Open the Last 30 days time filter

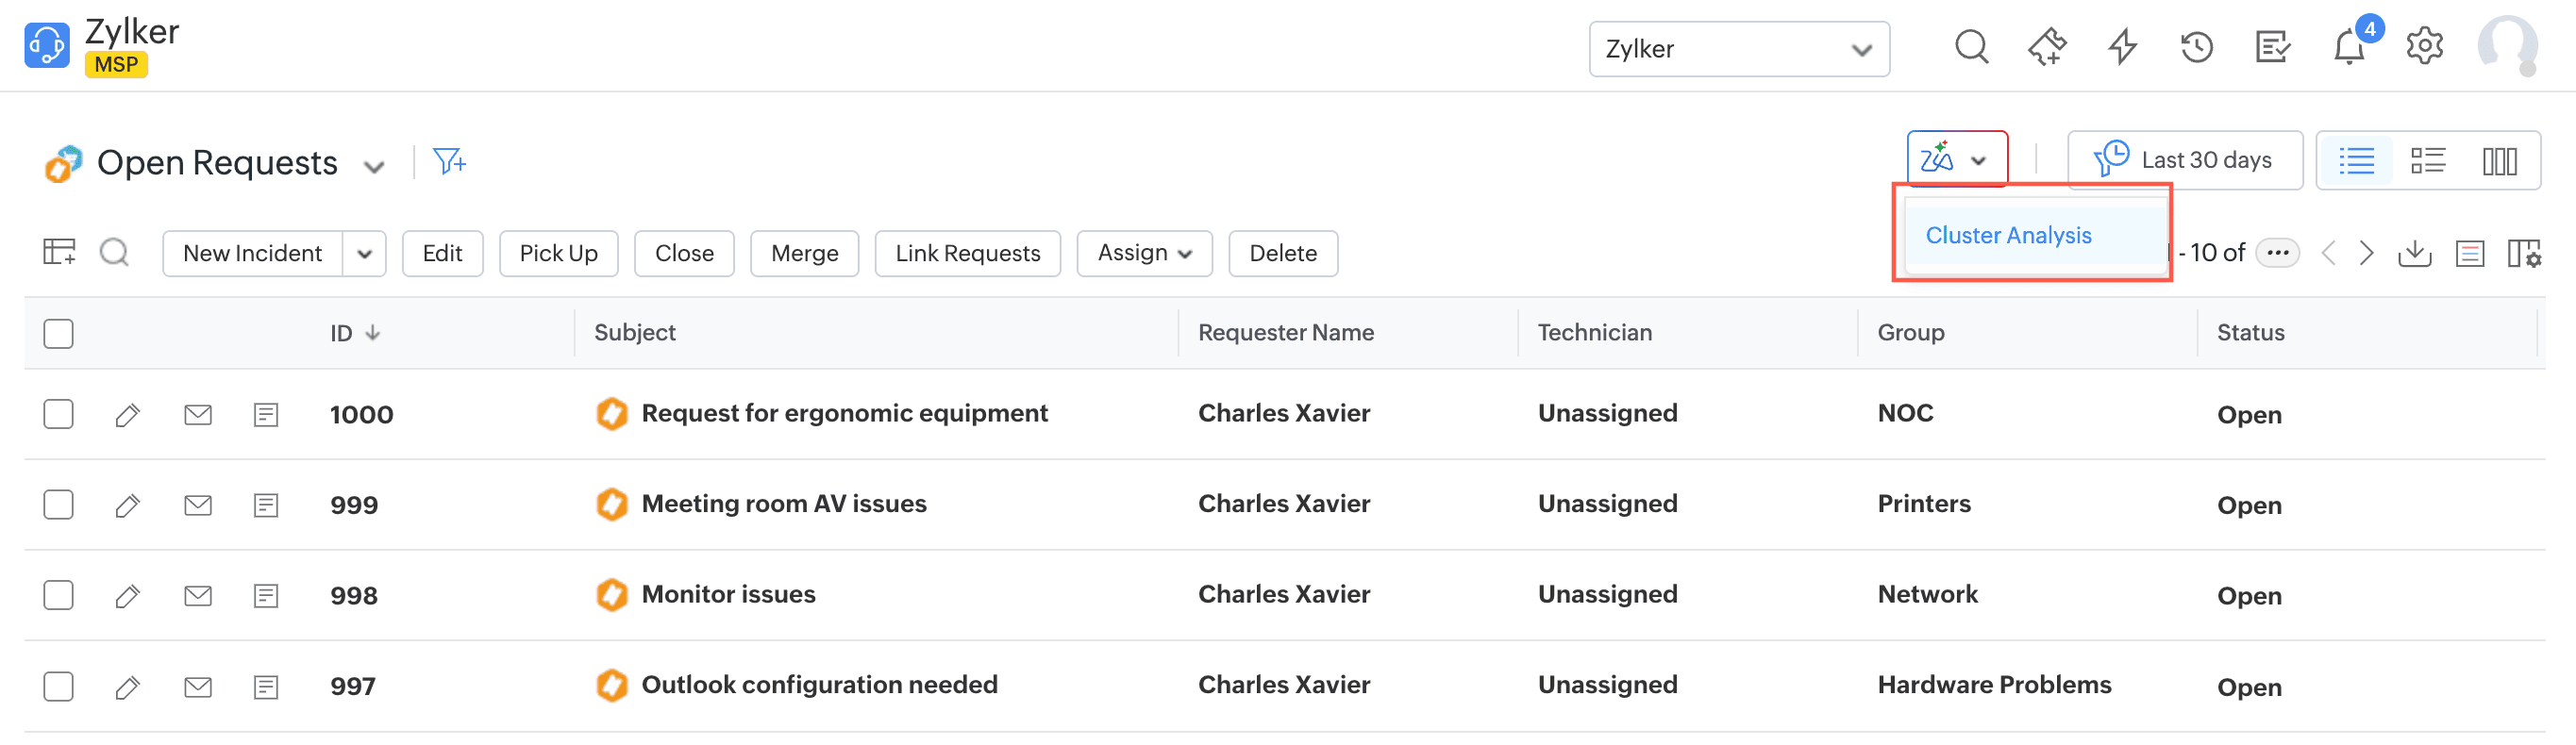(2184, 161)
